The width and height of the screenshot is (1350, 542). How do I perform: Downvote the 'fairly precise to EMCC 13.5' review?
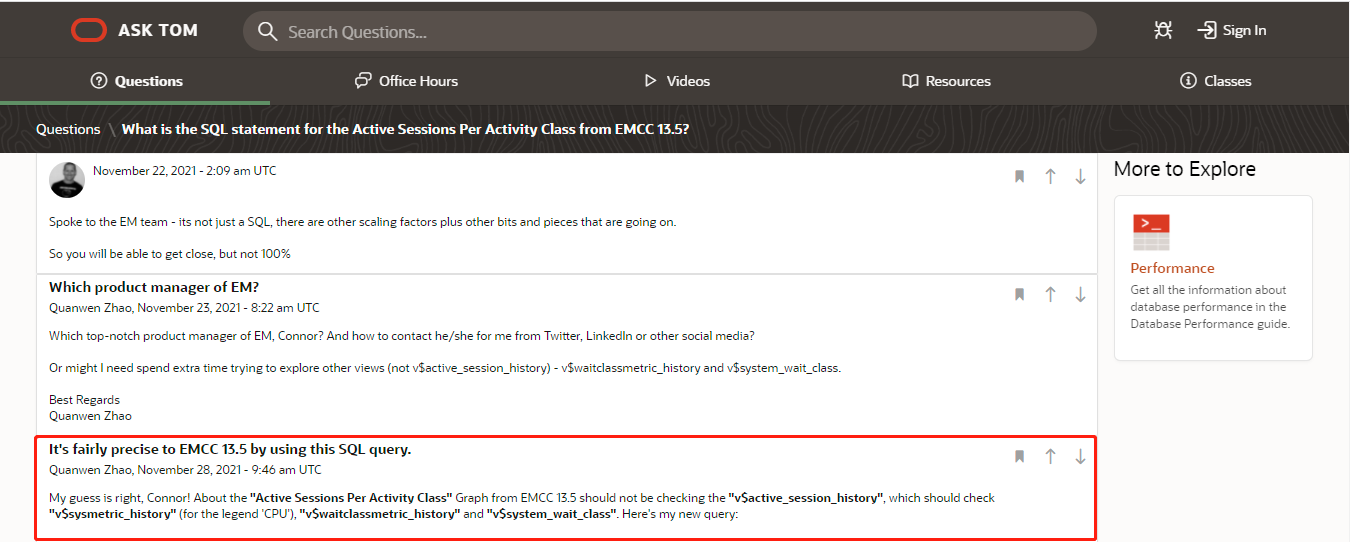point(1080,456)
